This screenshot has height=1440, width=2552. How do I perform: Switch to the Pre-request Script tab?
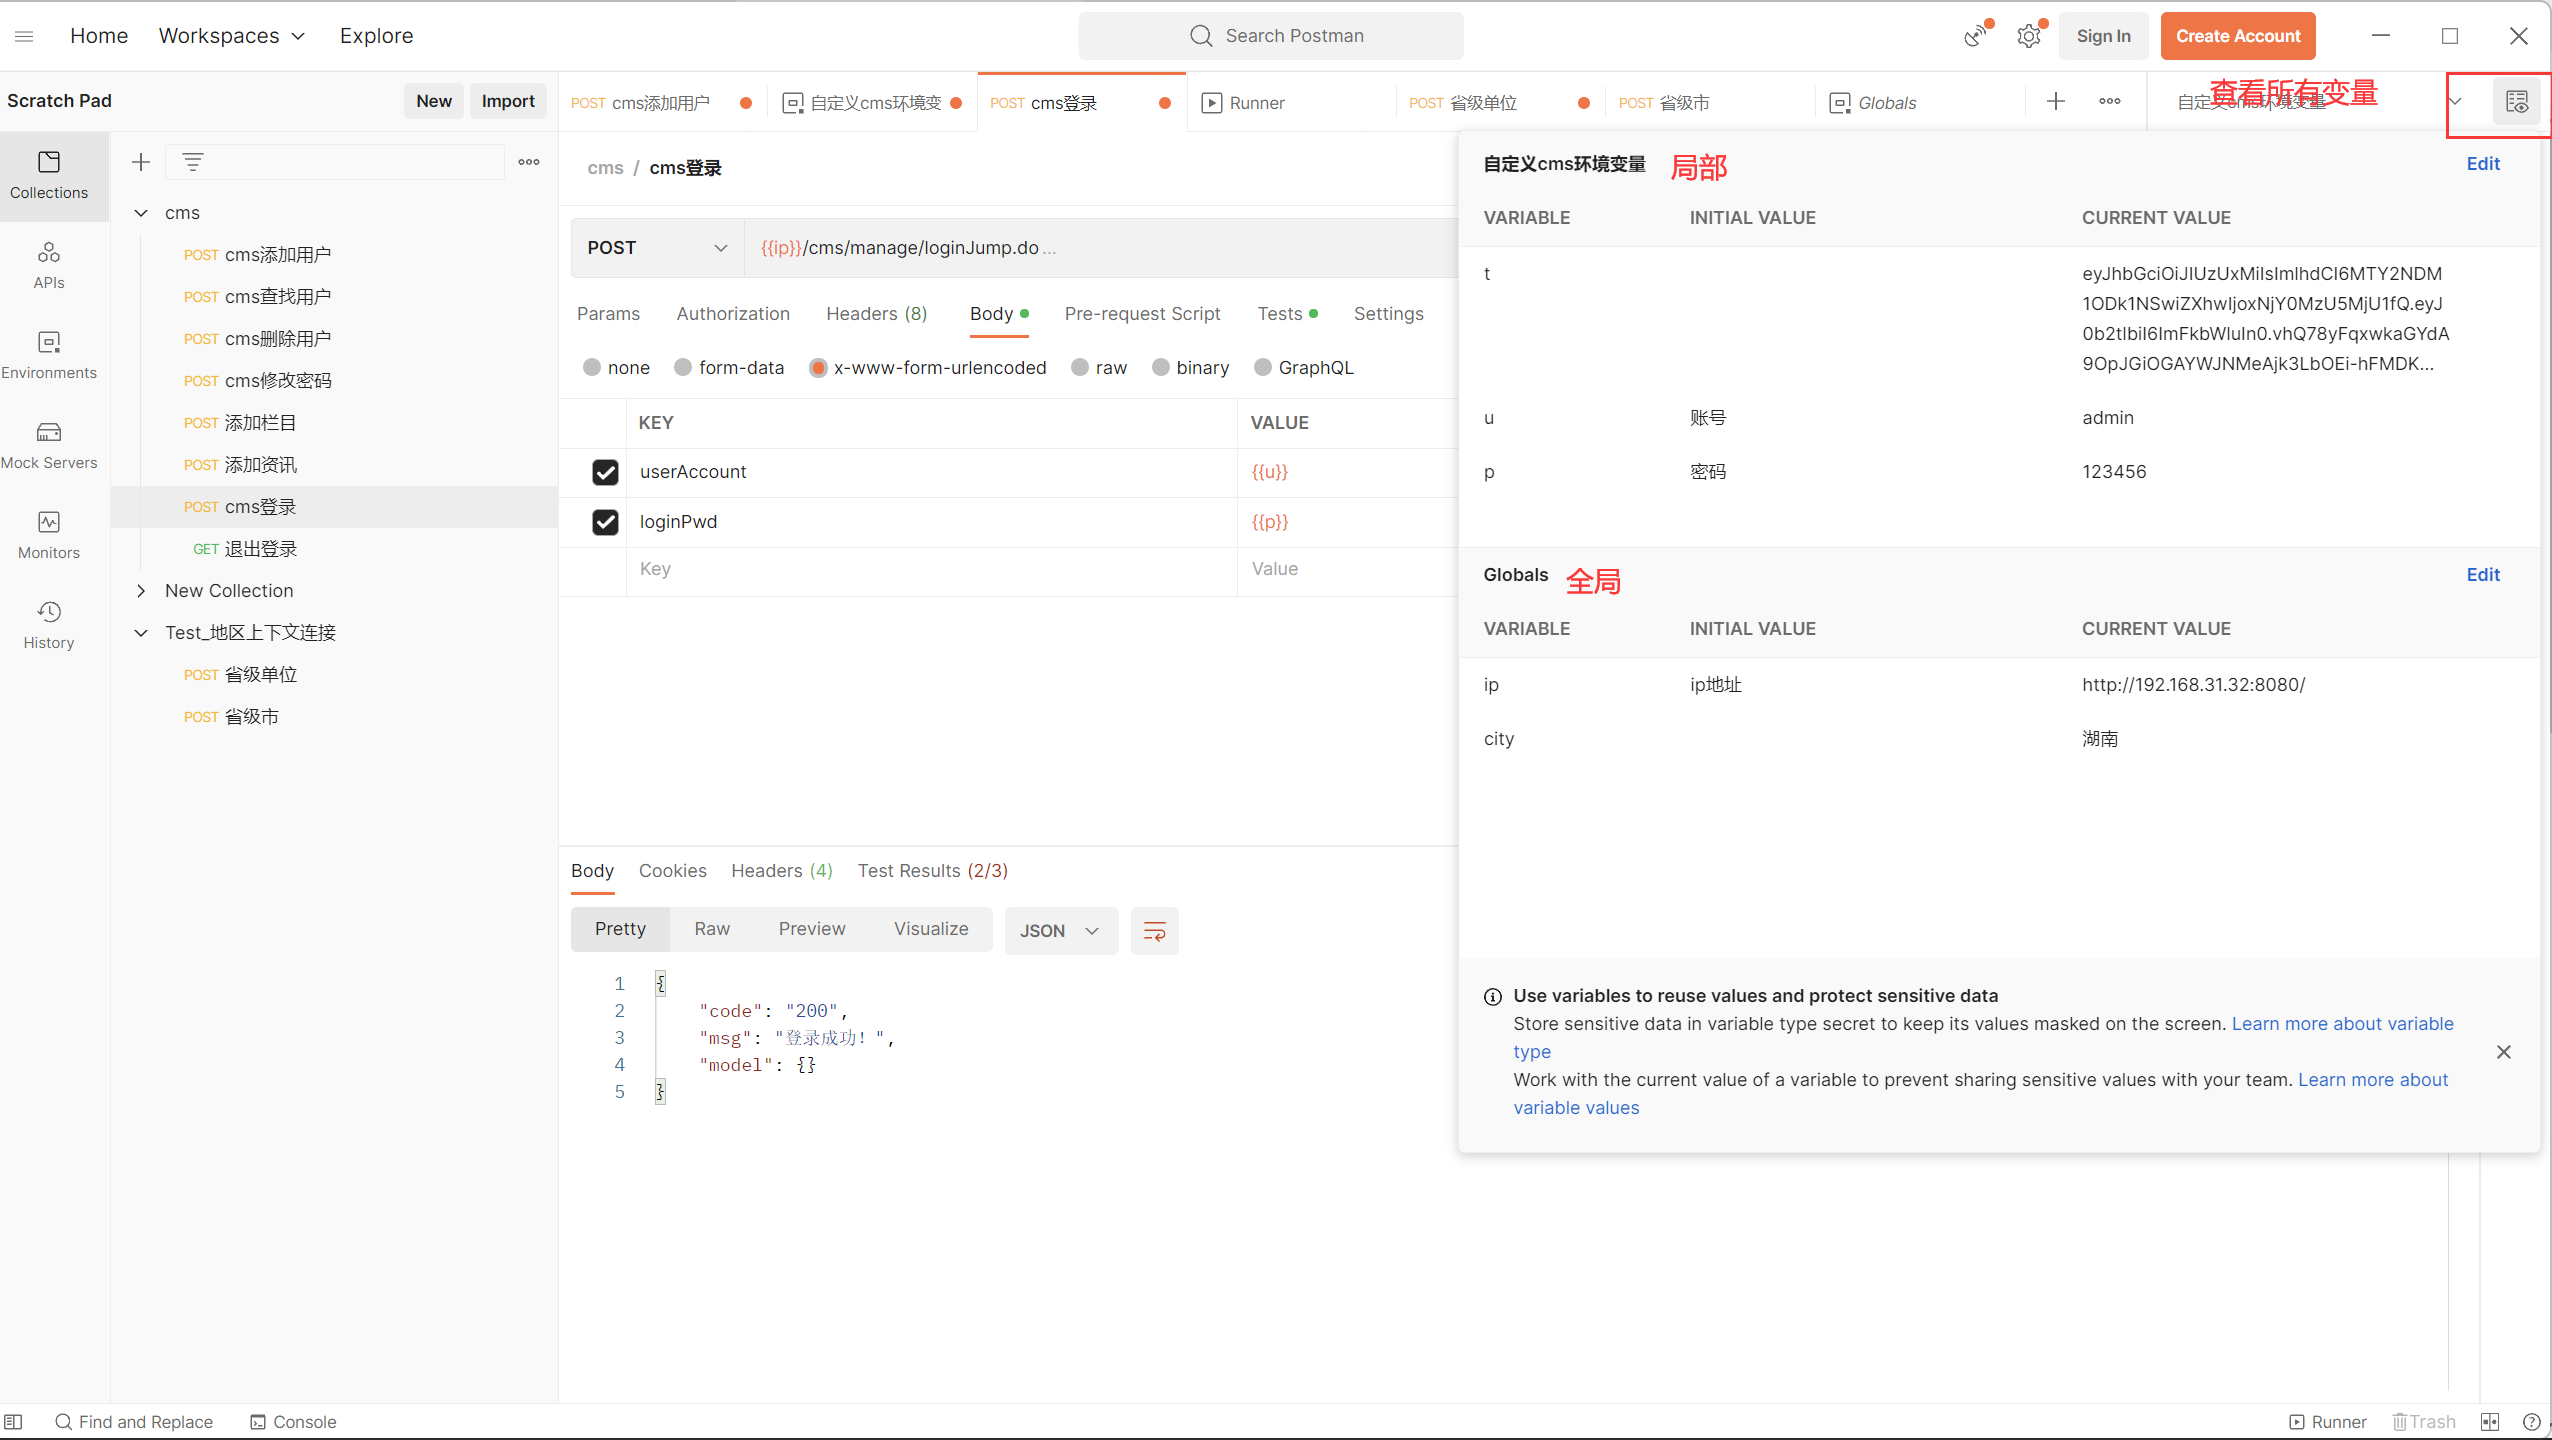click(x=1142, y=314)
